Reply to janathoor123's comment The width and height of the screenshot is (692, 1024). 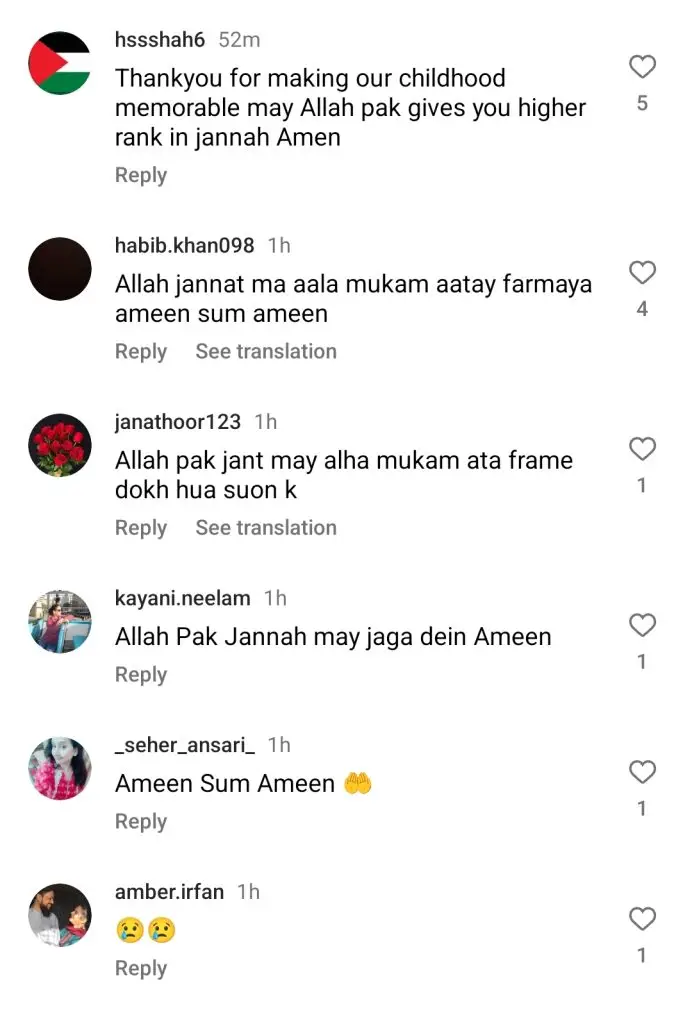coord(141,528)
